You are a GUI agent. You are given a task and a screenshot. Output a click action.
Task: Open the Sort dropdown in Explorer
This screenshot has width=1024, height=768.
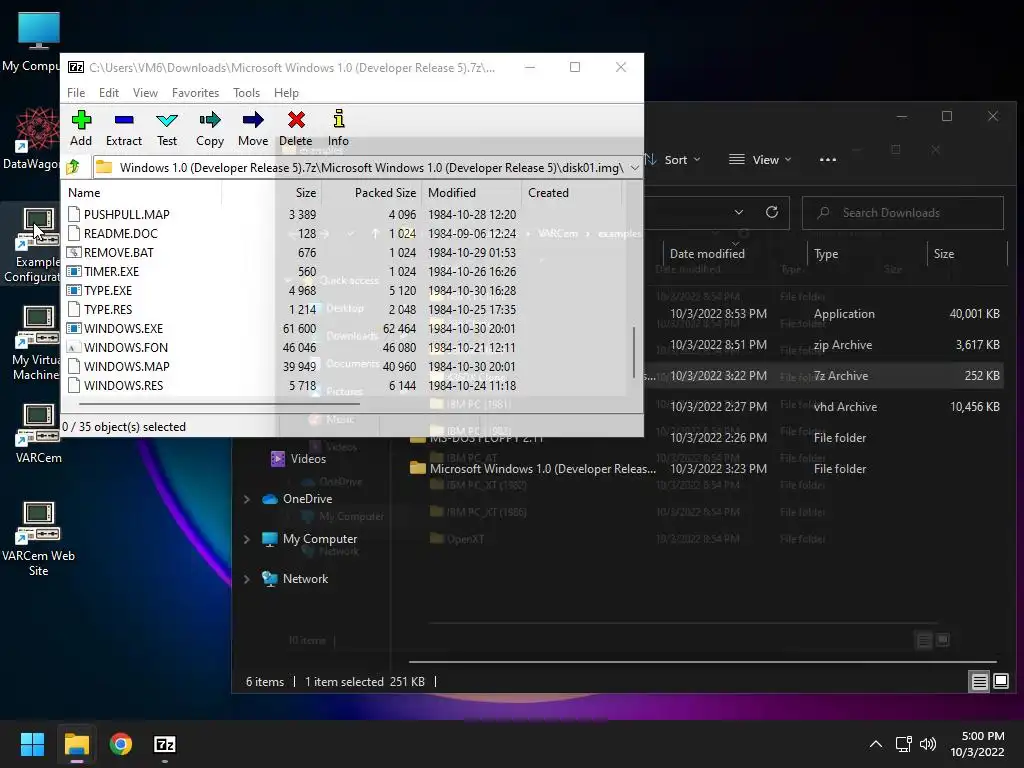673,160
